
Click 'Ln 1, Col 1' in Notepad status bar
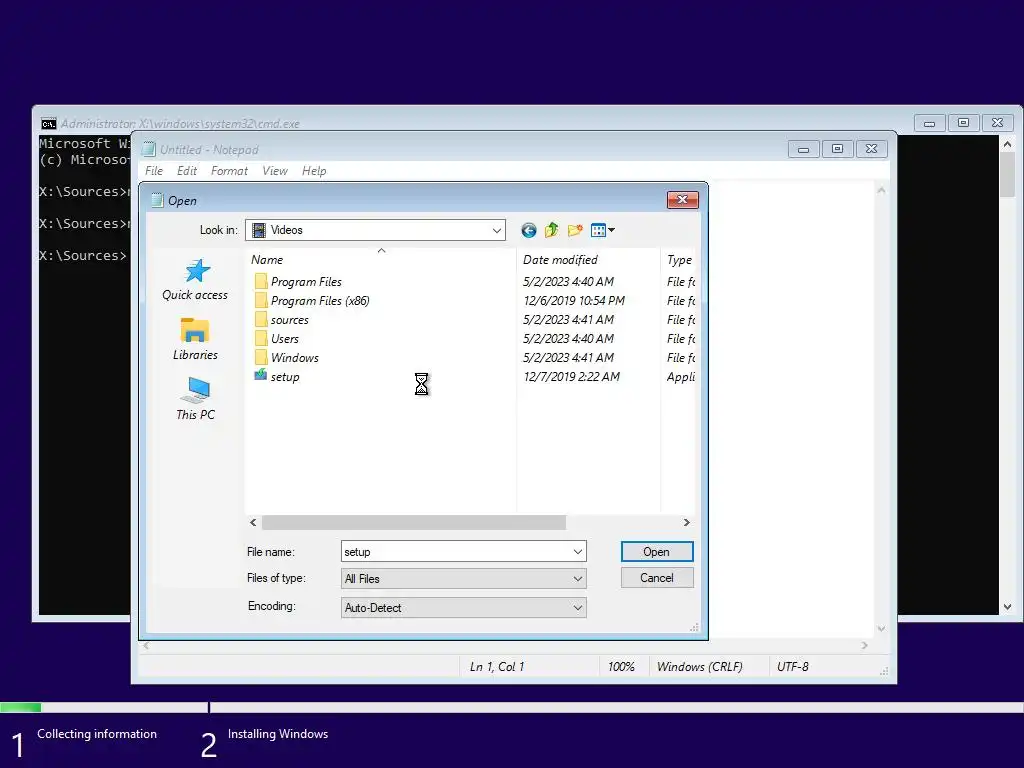point(497,667)
